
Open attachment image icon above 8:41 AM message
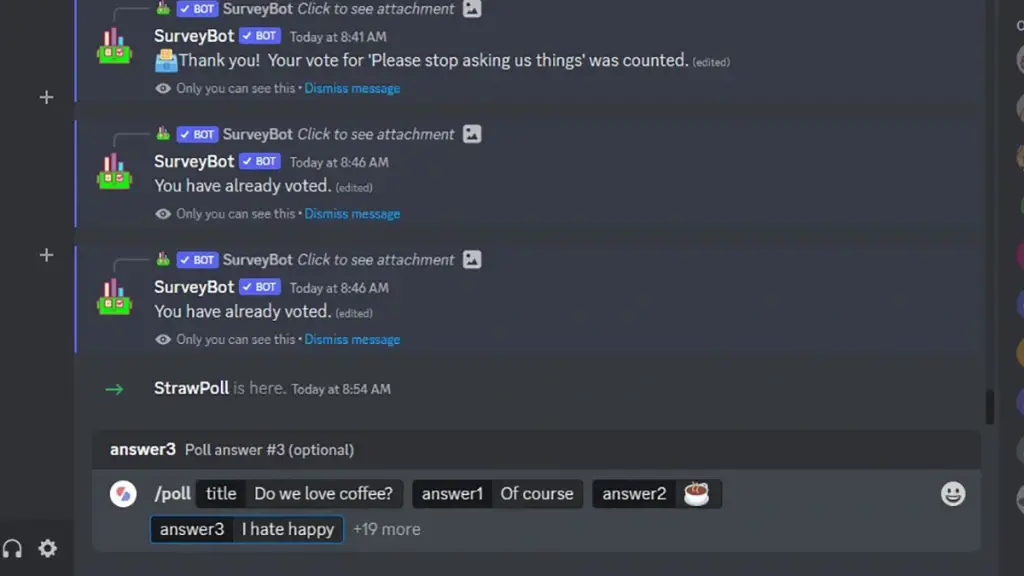(x=472, y=8)
